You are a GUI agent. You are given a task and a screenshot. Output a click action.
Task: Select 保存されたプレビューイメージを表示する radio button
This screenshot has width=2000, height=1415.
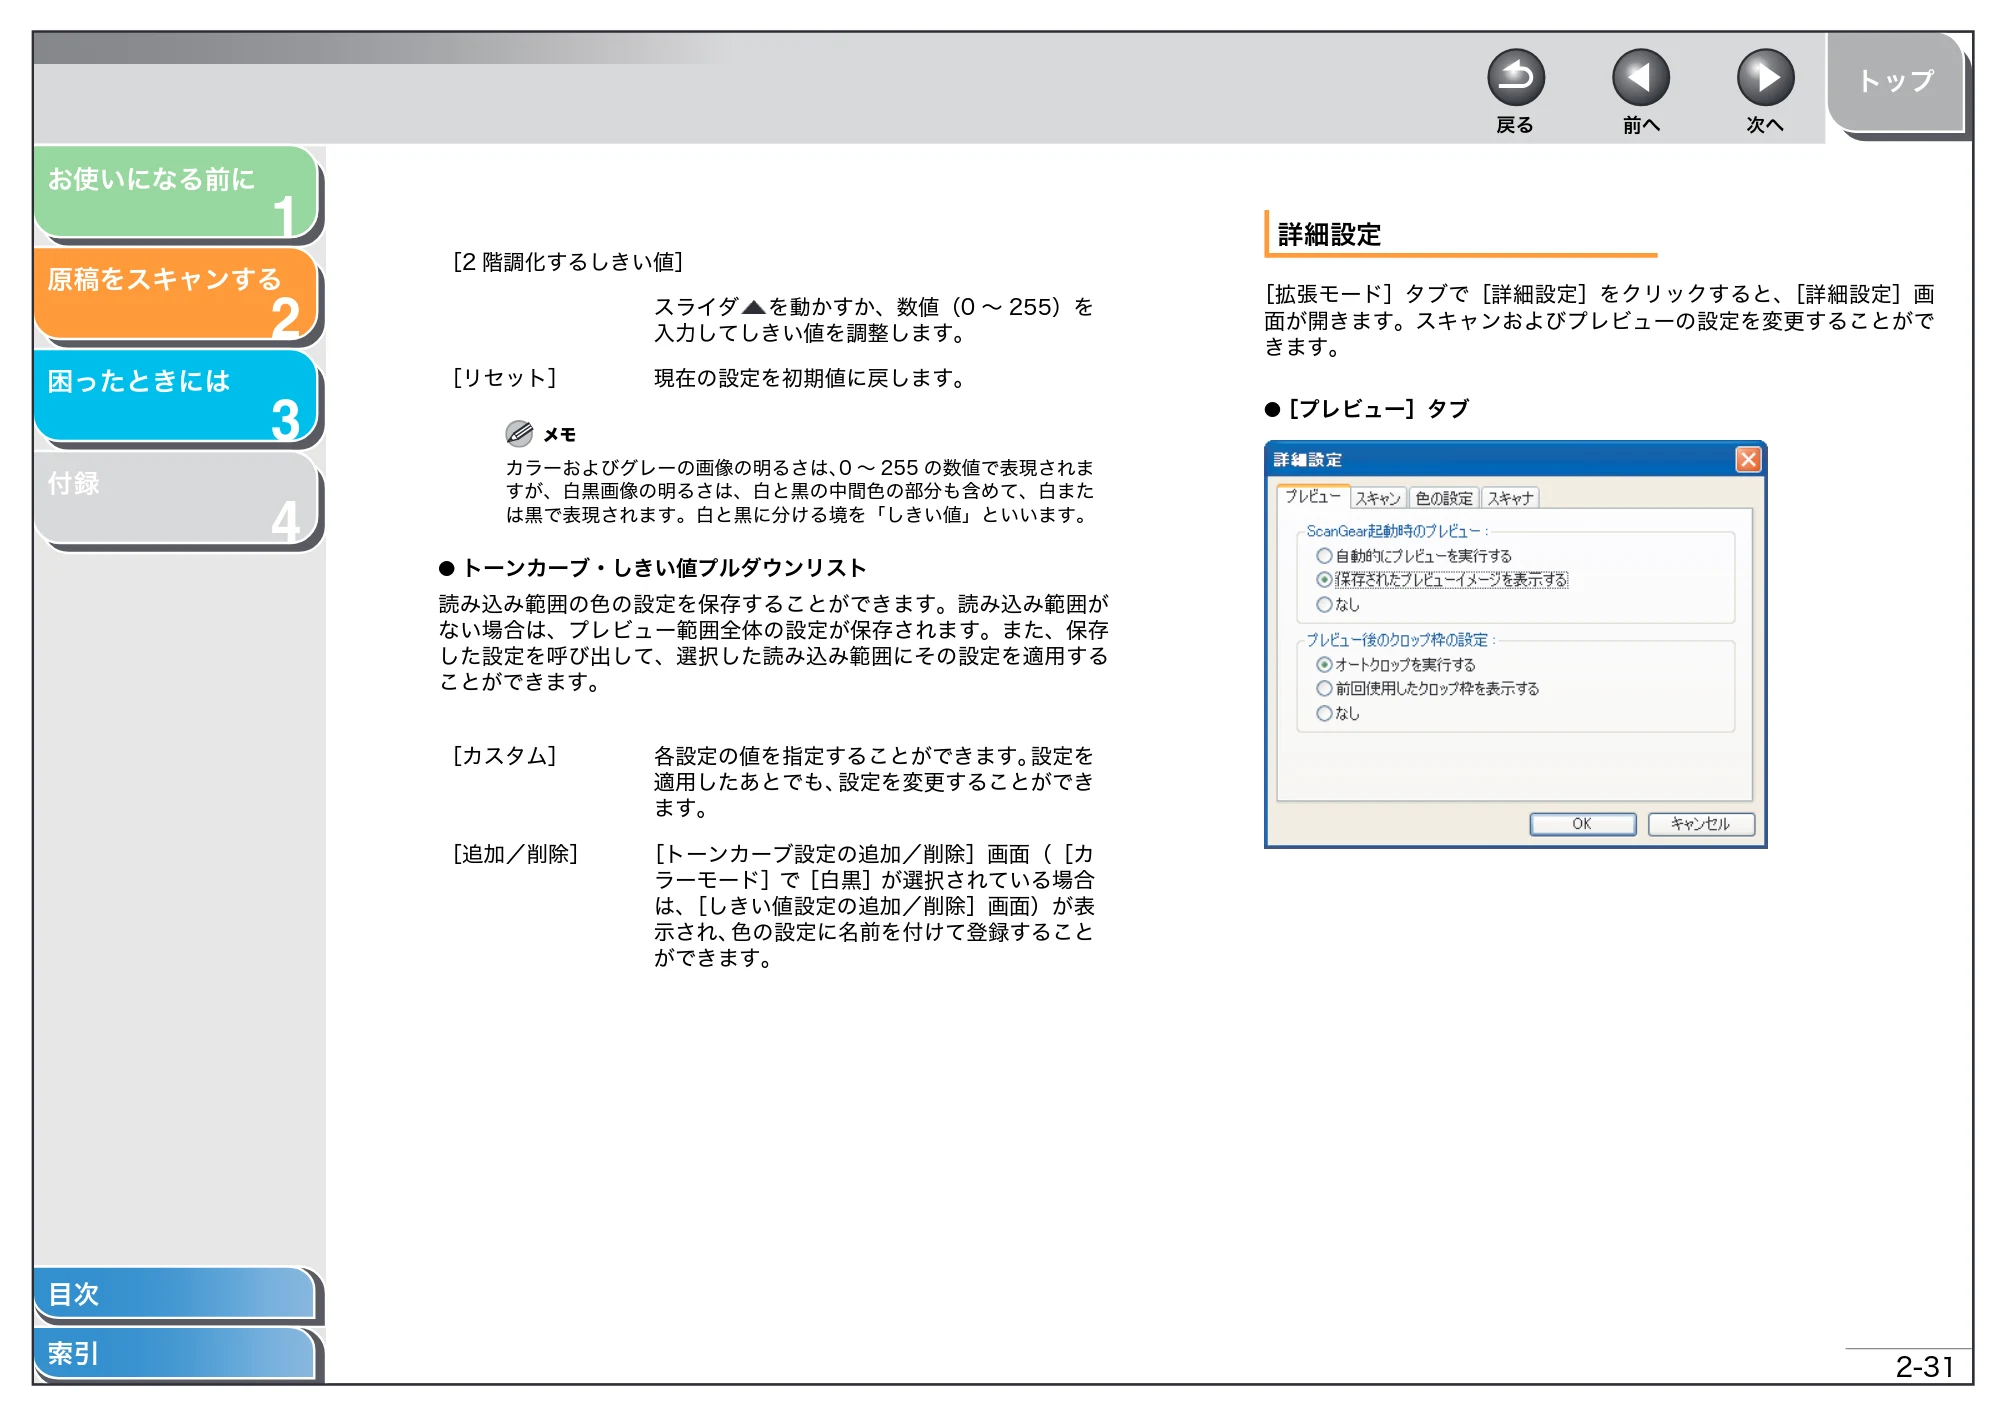pos(1324,579)
